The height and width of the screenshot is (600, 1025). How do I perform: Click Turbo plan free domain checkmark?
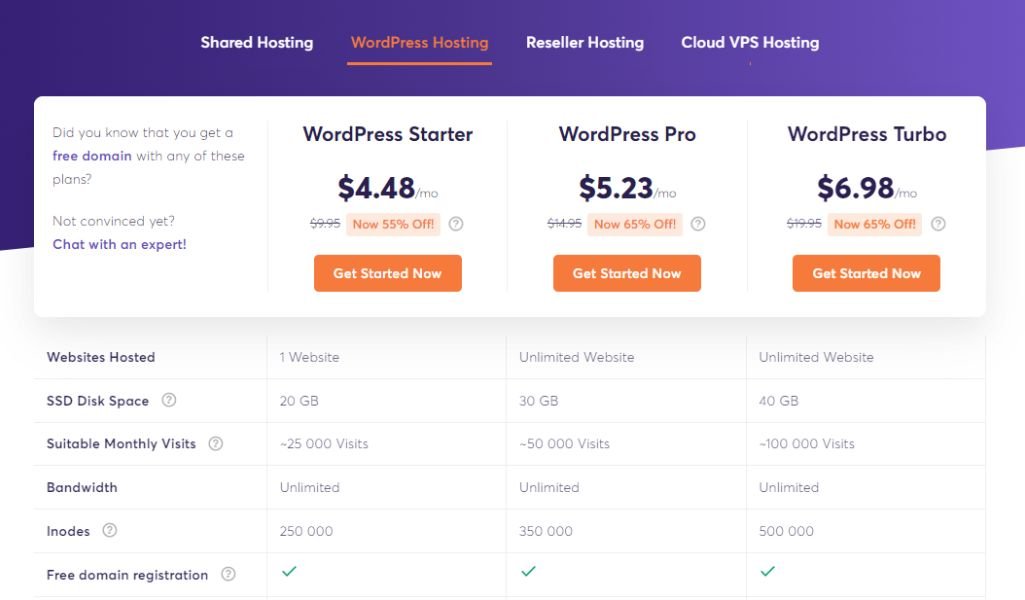click(x=767, y=571)
